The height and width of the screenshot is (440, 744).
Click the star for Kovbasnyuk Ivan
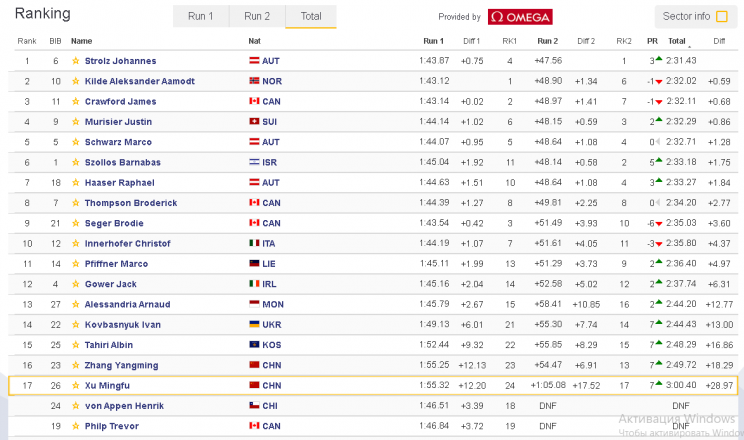point(75,325)
